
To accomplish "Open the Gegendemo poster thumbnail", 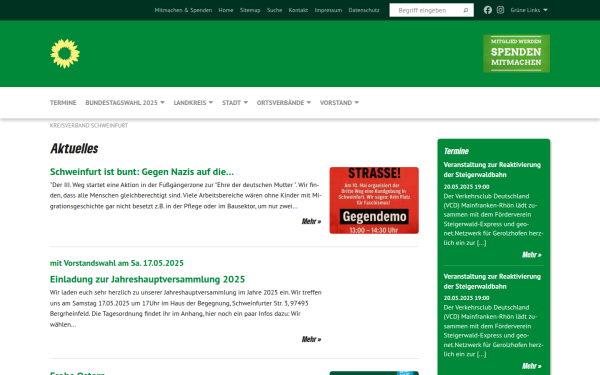I will pos(374,200).
